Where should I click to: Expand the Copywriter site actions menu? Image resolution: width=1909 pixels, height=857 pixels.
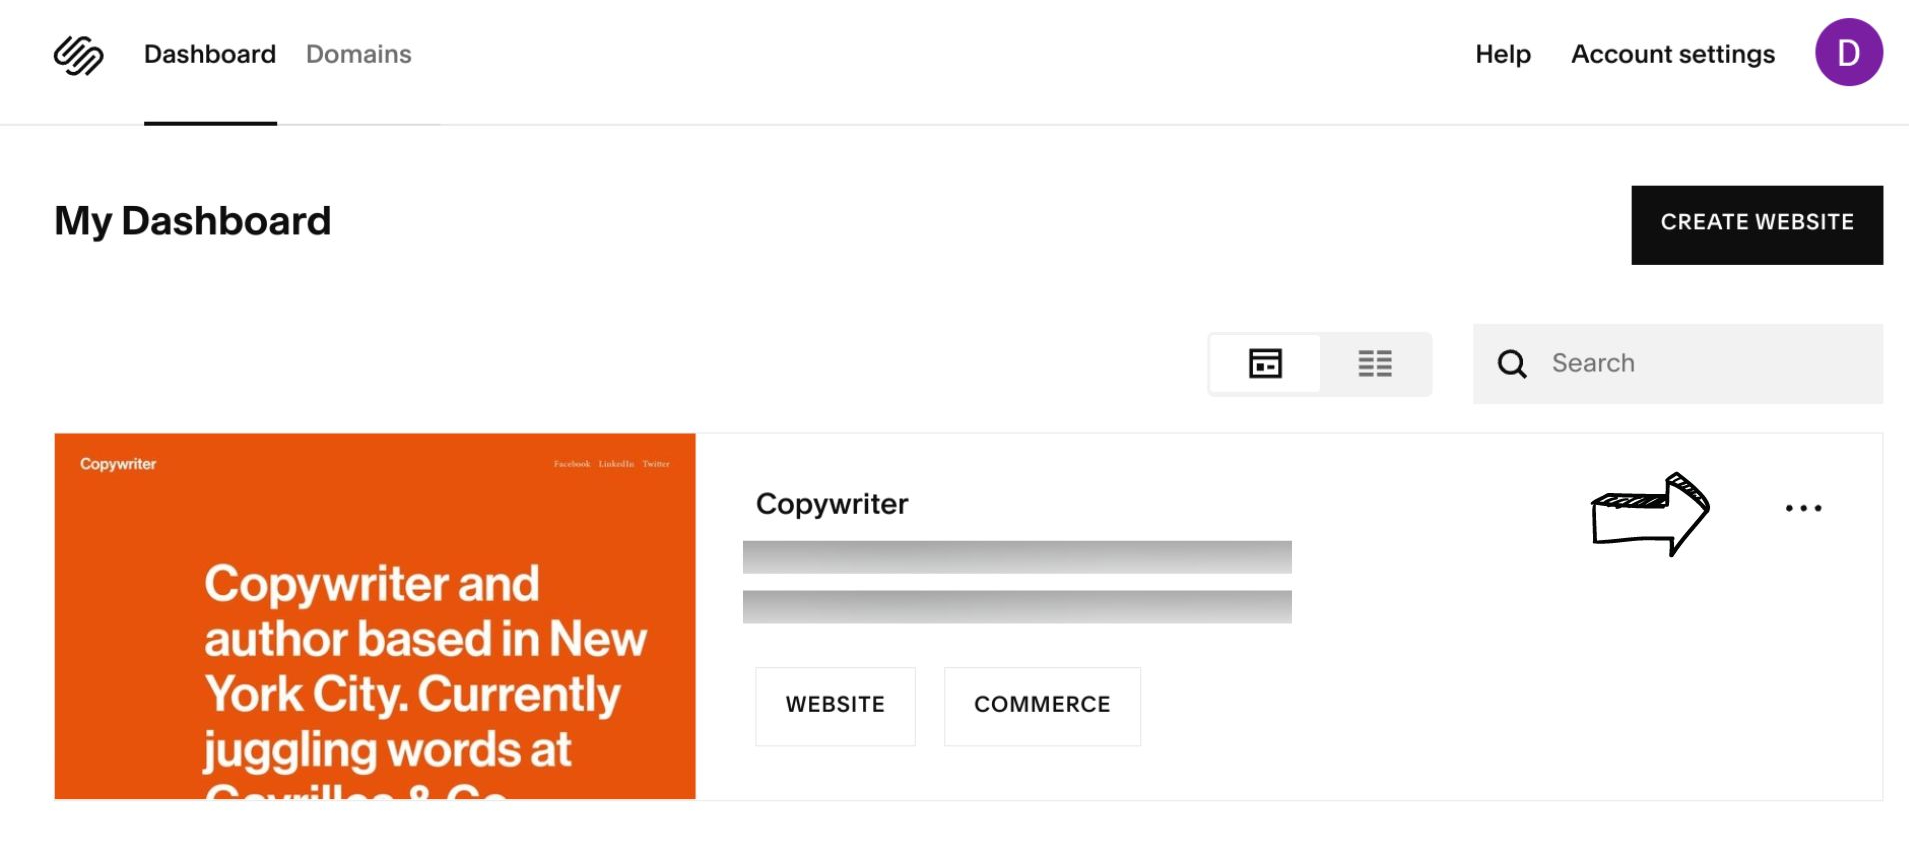(1803, 508)
